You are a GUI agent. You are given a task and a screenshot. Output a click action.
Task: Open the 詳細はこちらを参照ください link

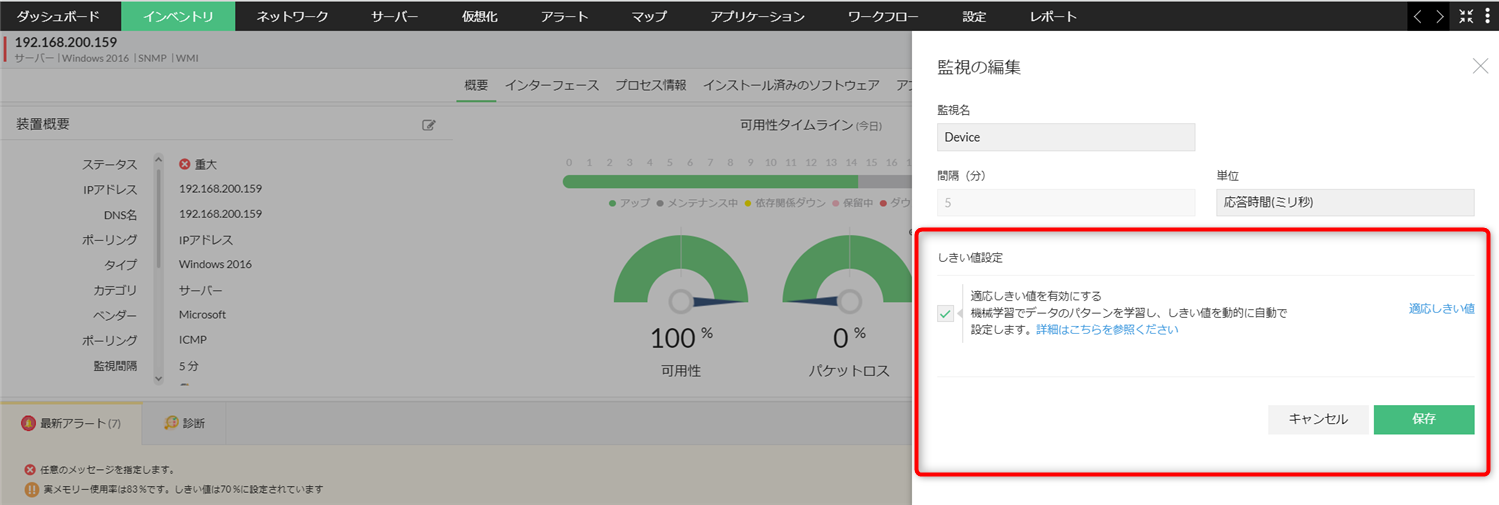(x=1107, y=329)
